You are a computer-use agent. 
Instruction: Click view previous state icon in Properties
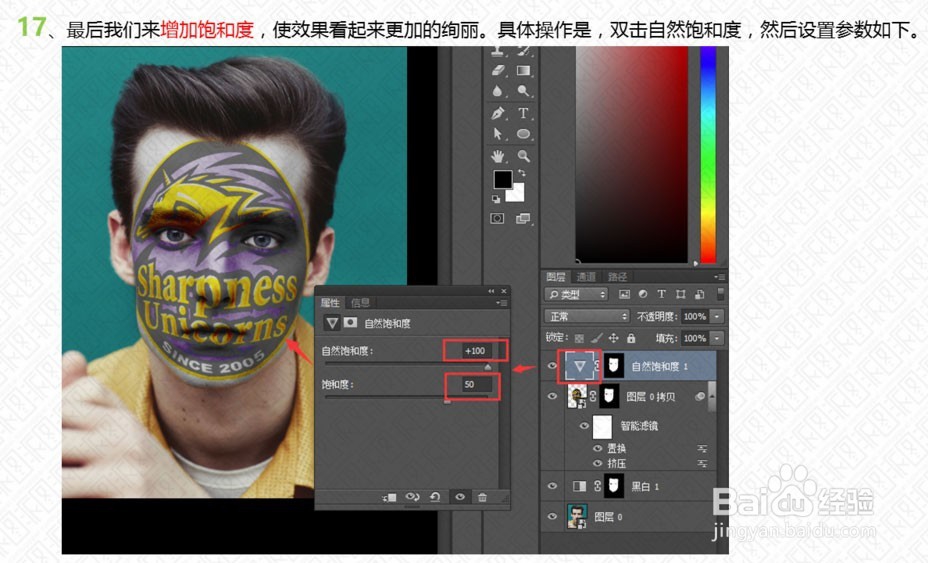(413, 497)
